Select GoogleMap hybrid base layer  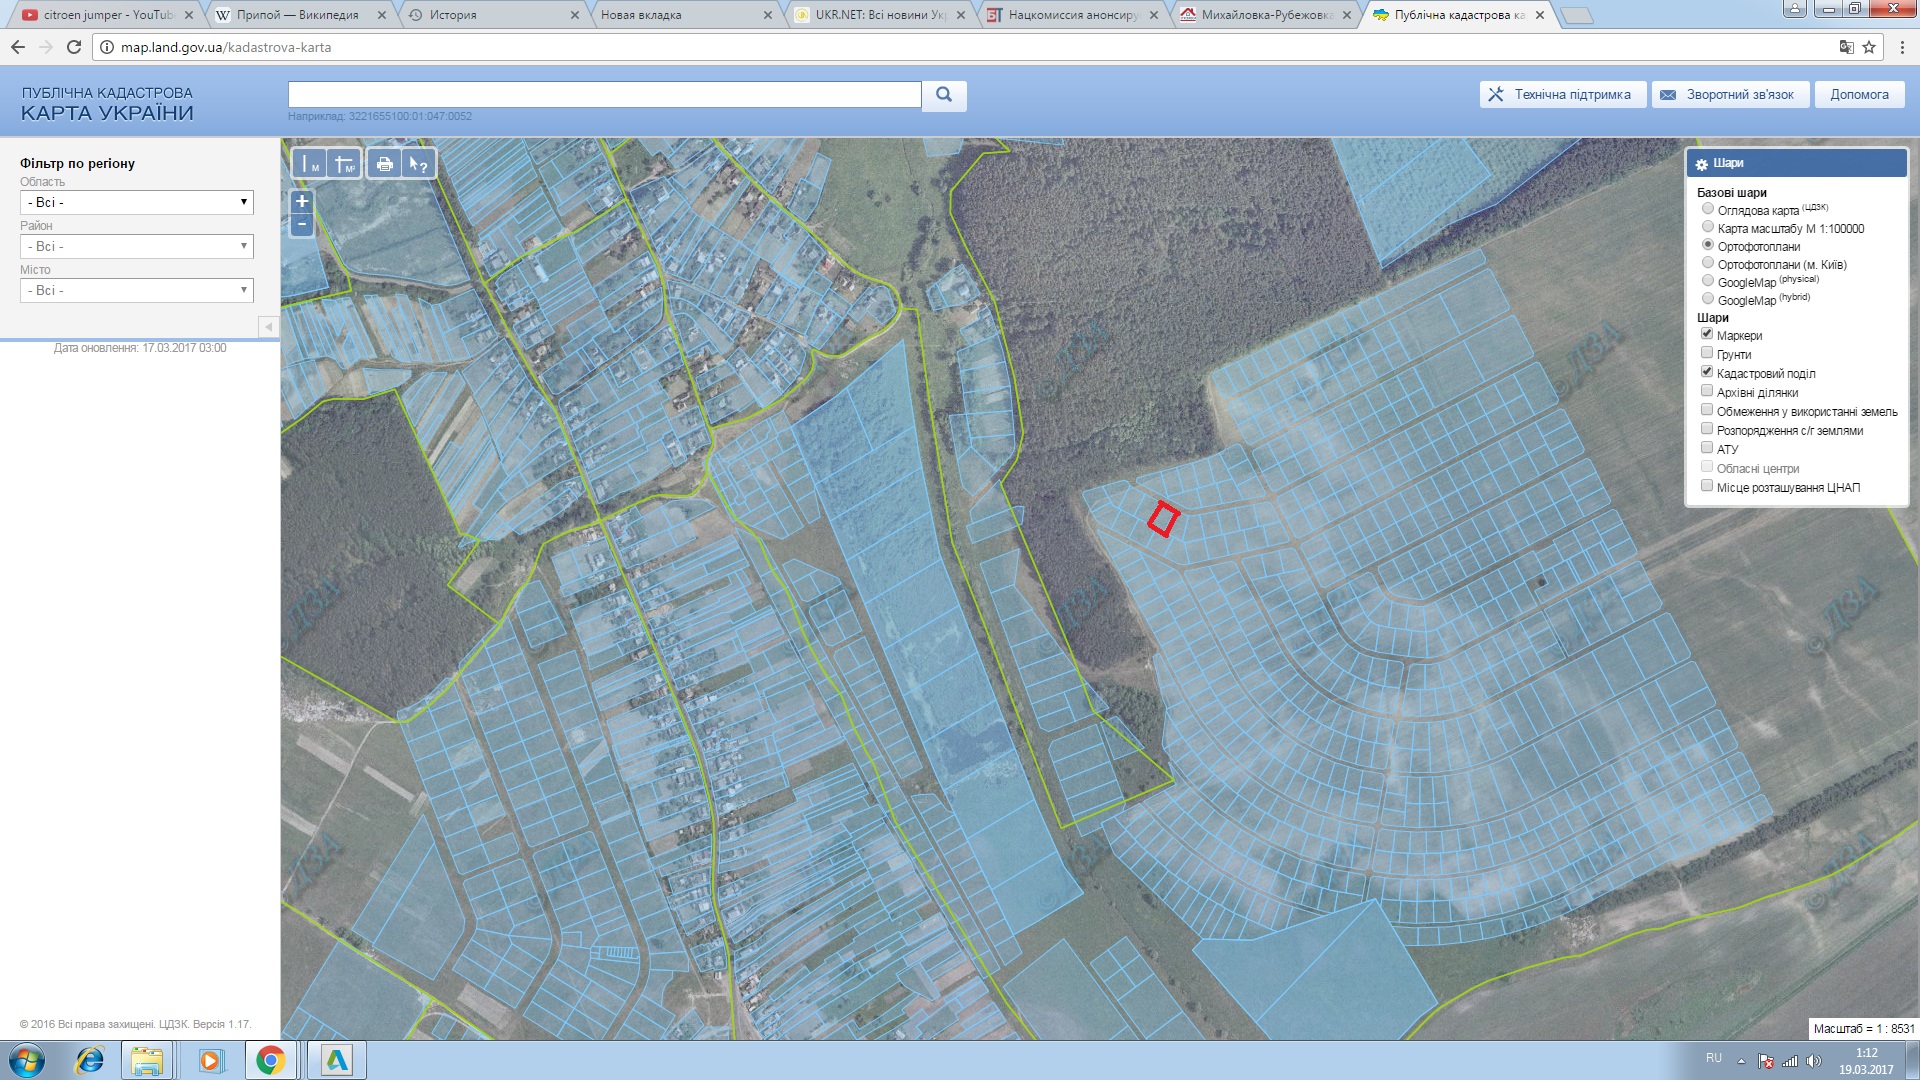(1708, 299)
